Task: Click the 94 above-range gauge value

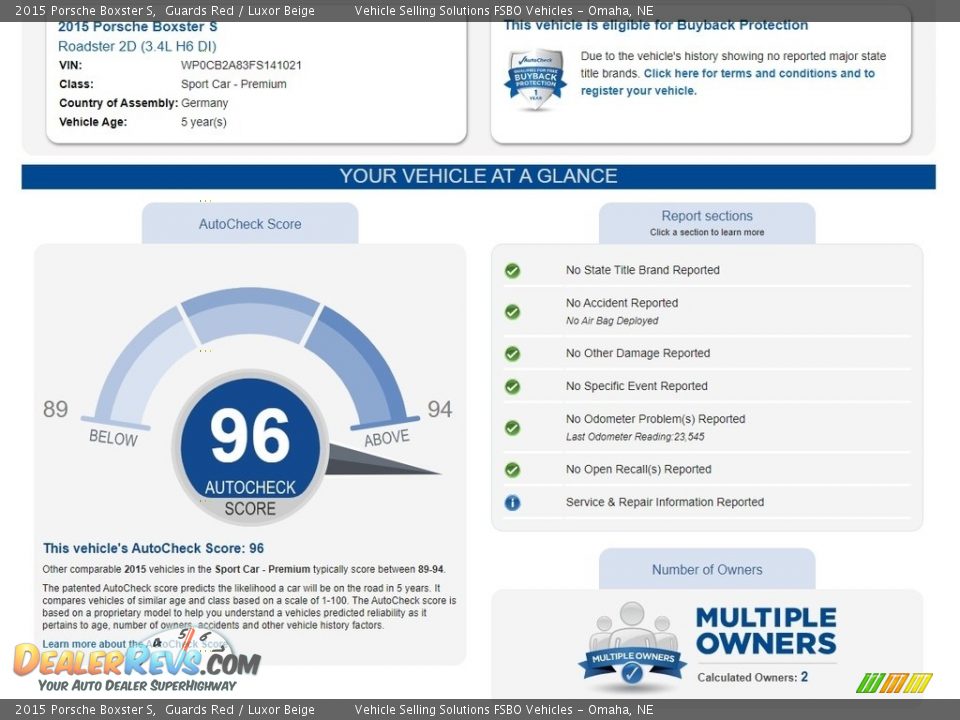Action: (440, 409)
